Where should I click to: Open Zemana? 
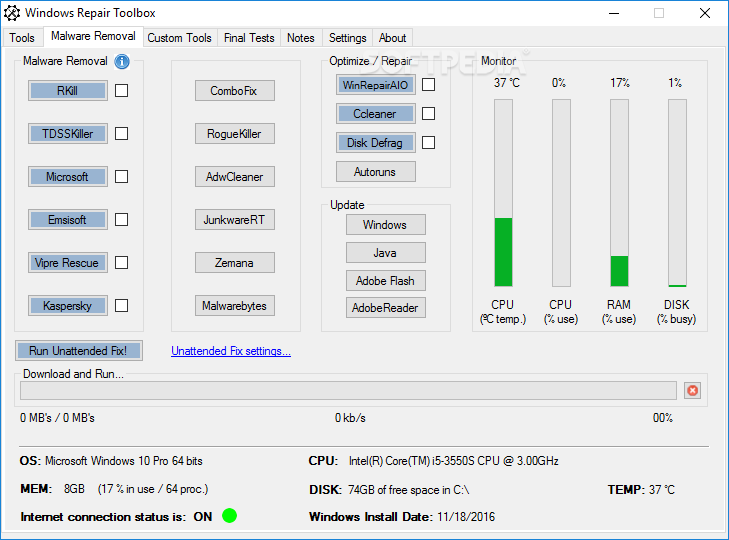235,262
